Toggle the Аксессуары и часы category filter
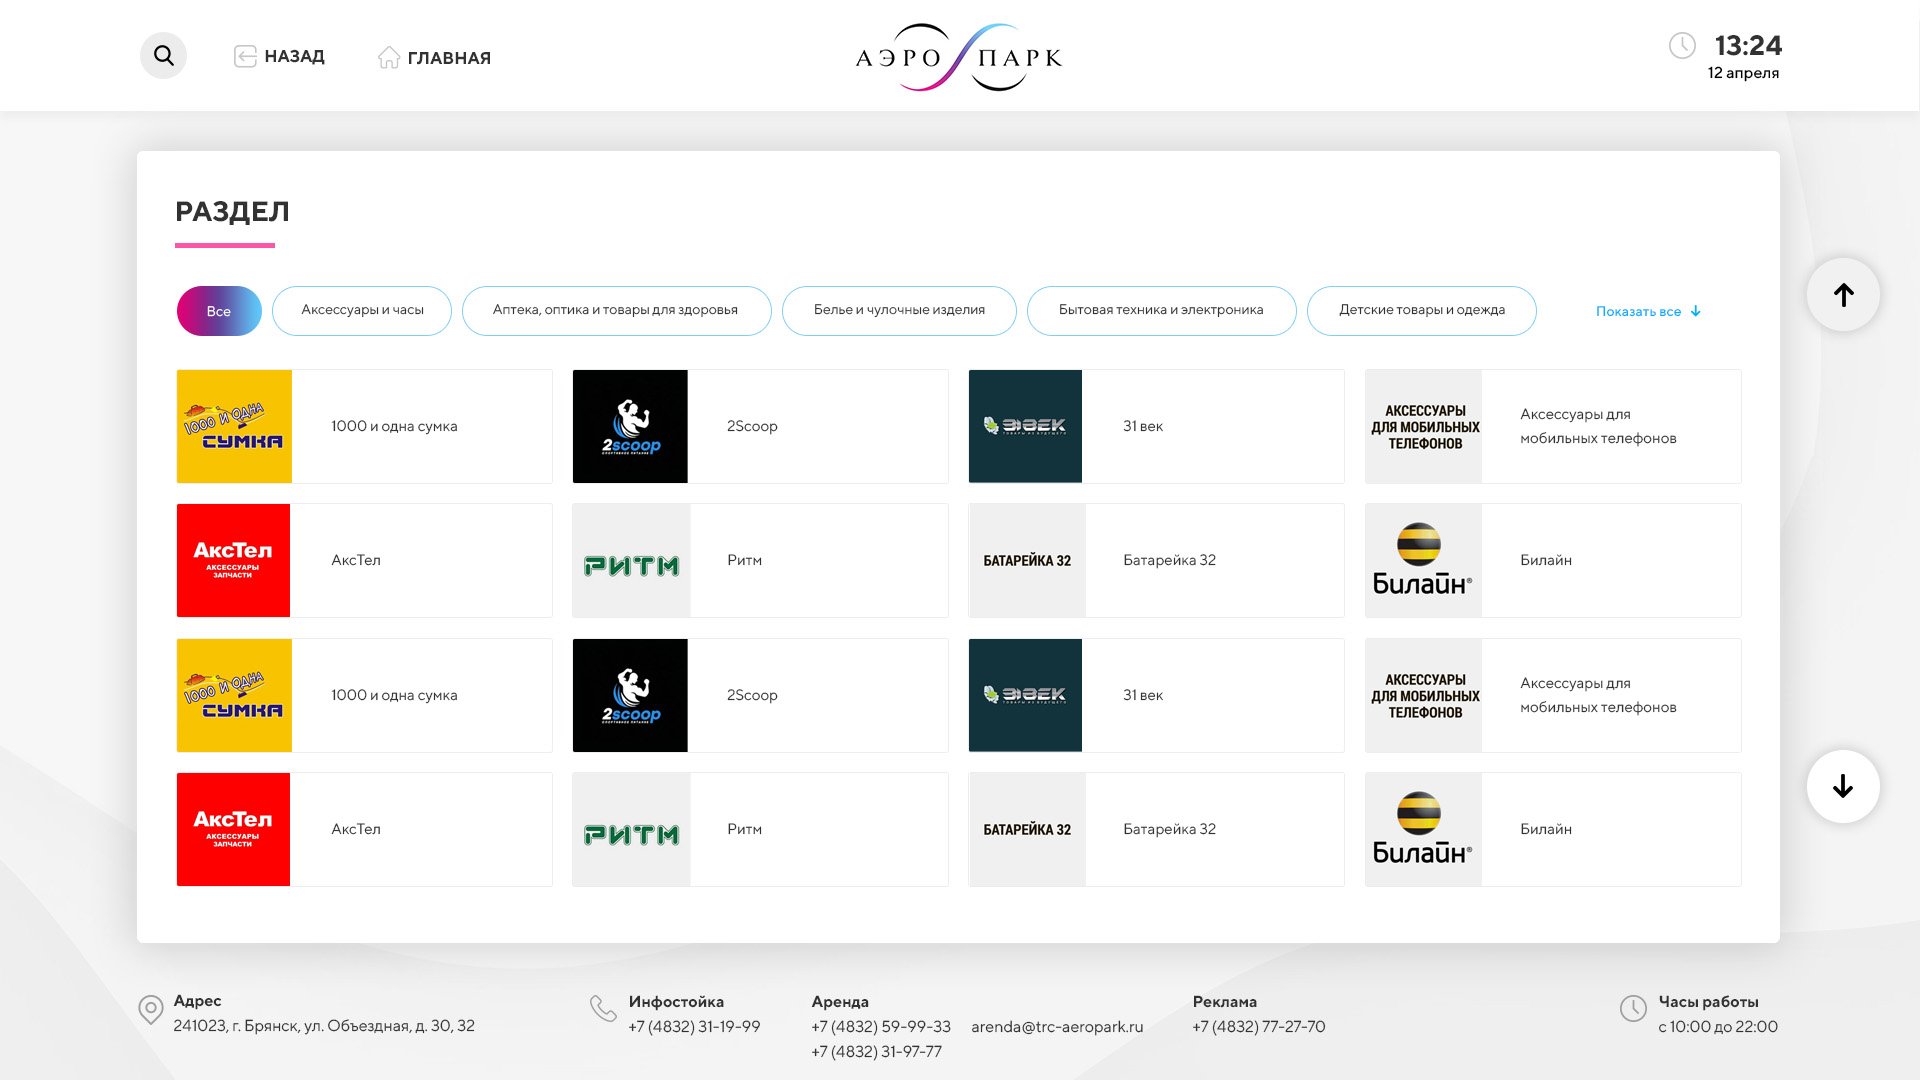 tap(361, 310)
